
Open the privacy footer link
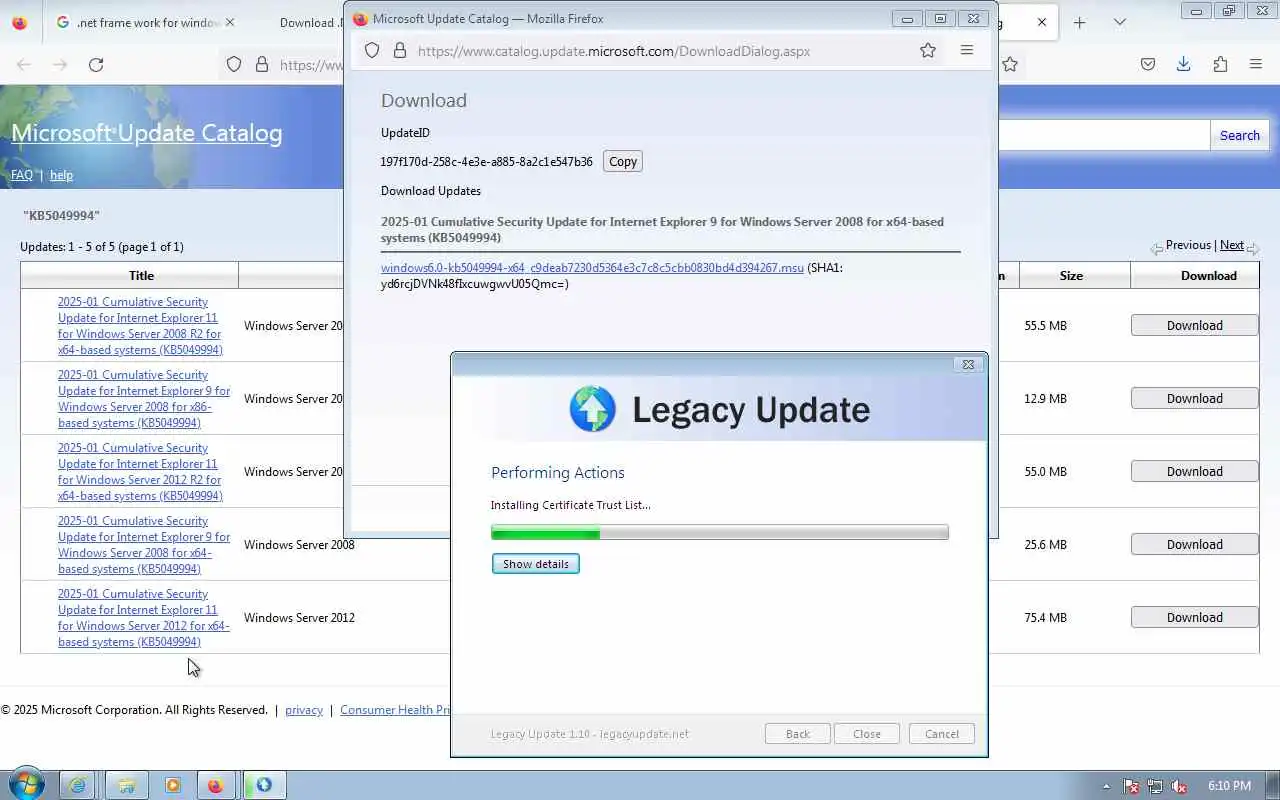click(304, 710)
